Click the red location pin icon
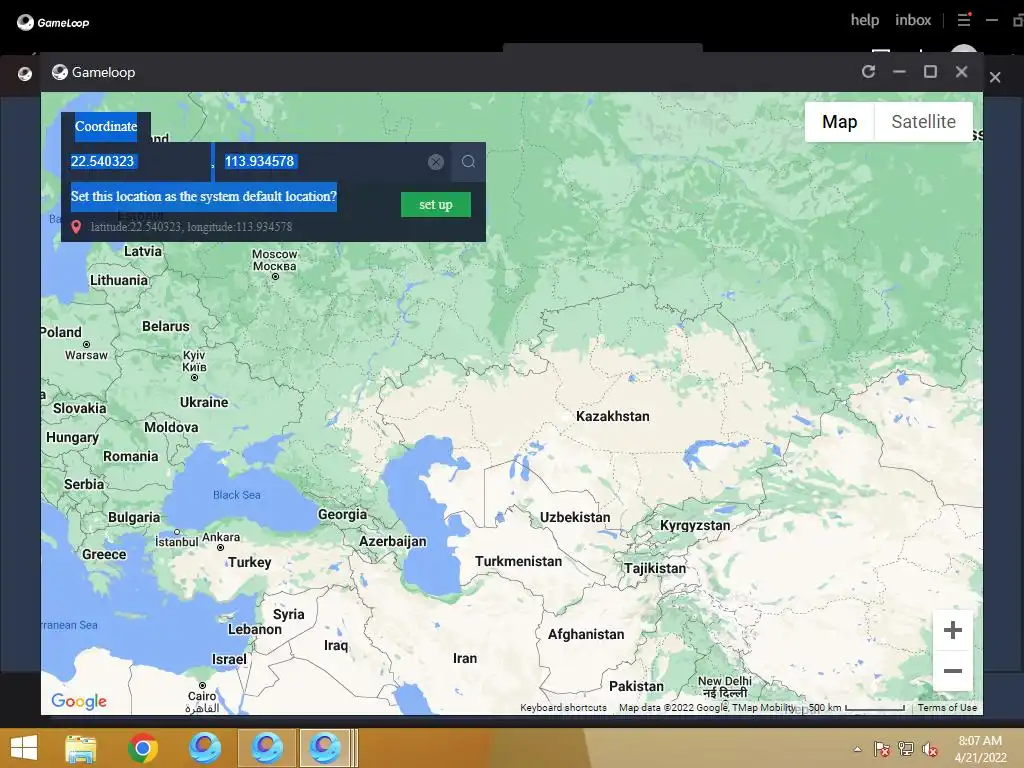This screenshot has height=768, width=1024. (76, 227)
